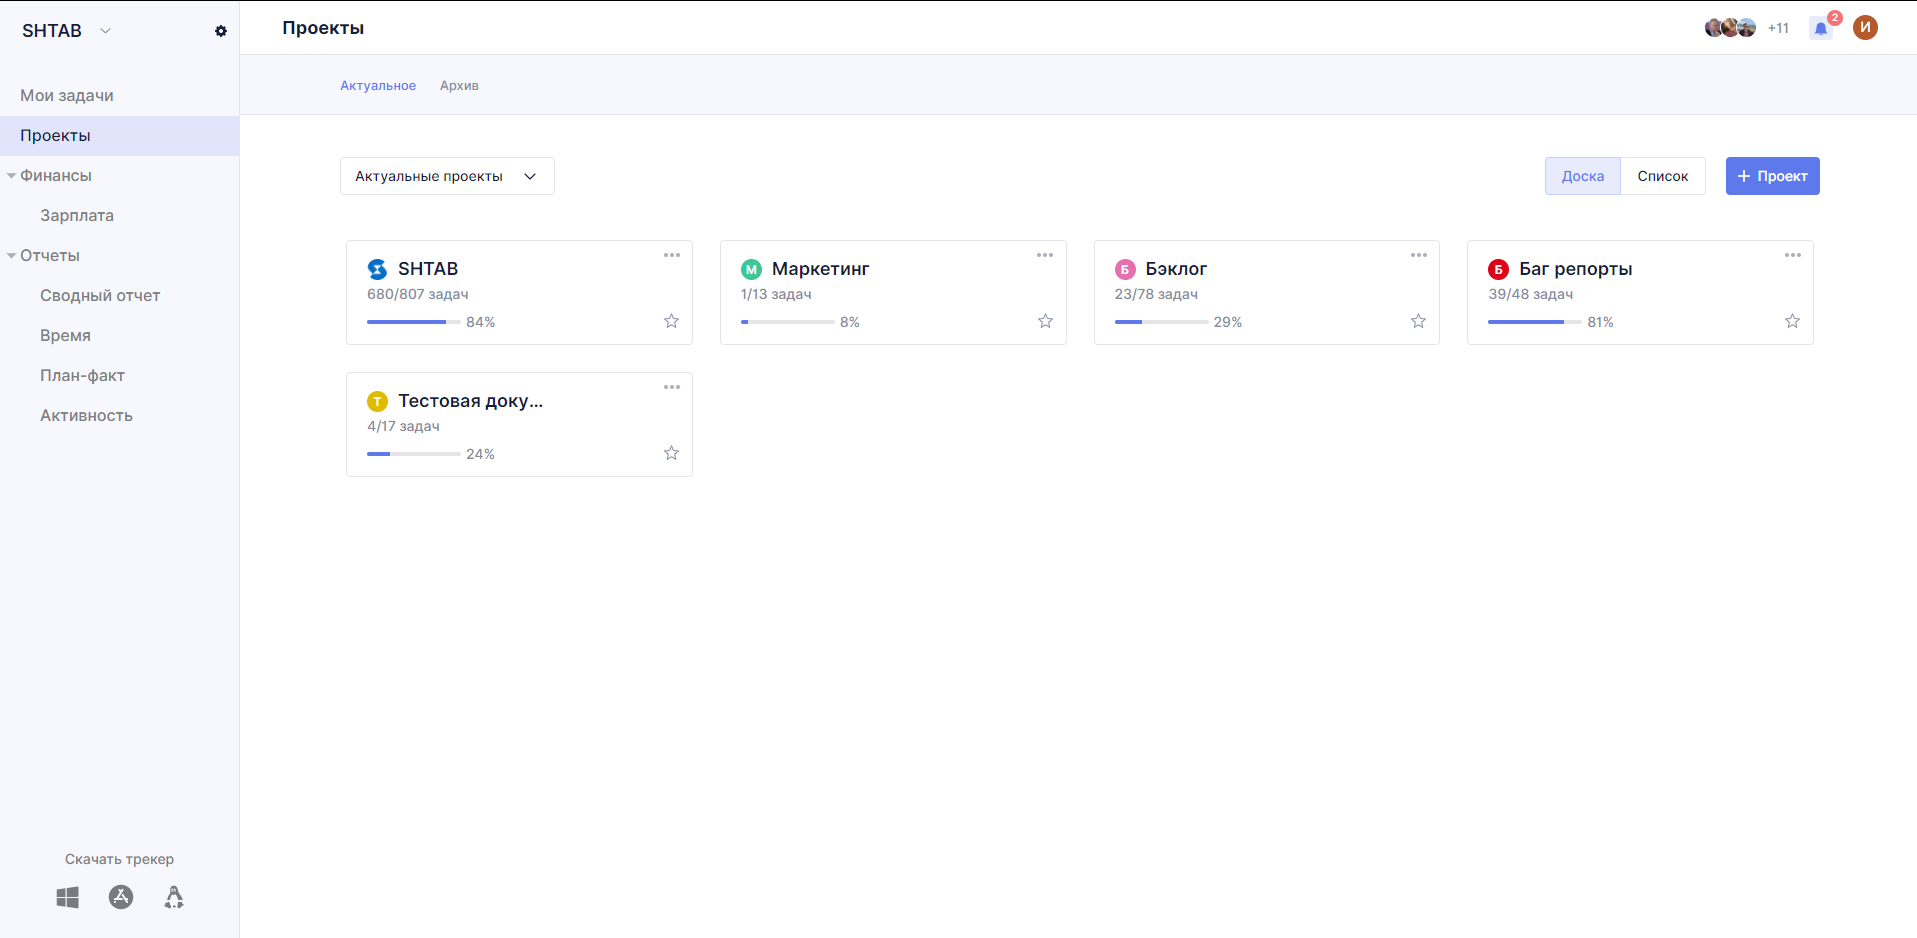The image size is (1917, 938).
Task: Download the Linux tracker
Action: pos(174,897)
